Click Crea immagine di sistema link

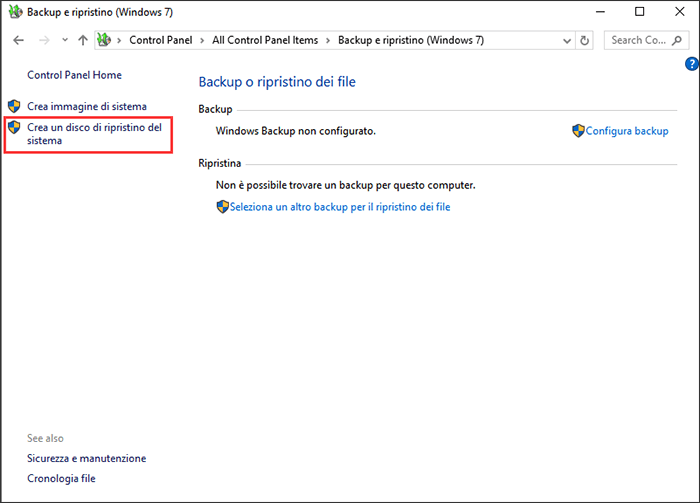coord(87,107)
